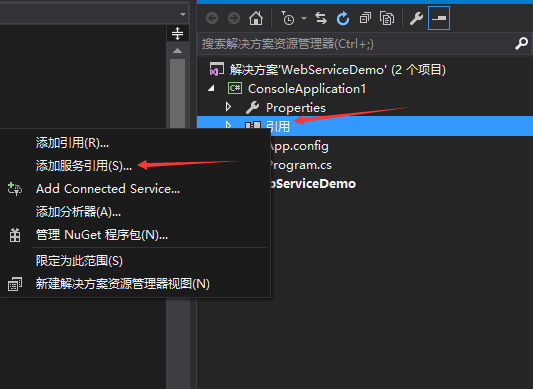Click the Forward navigation arrow in Solution Explorer

(x=234, y=18)
